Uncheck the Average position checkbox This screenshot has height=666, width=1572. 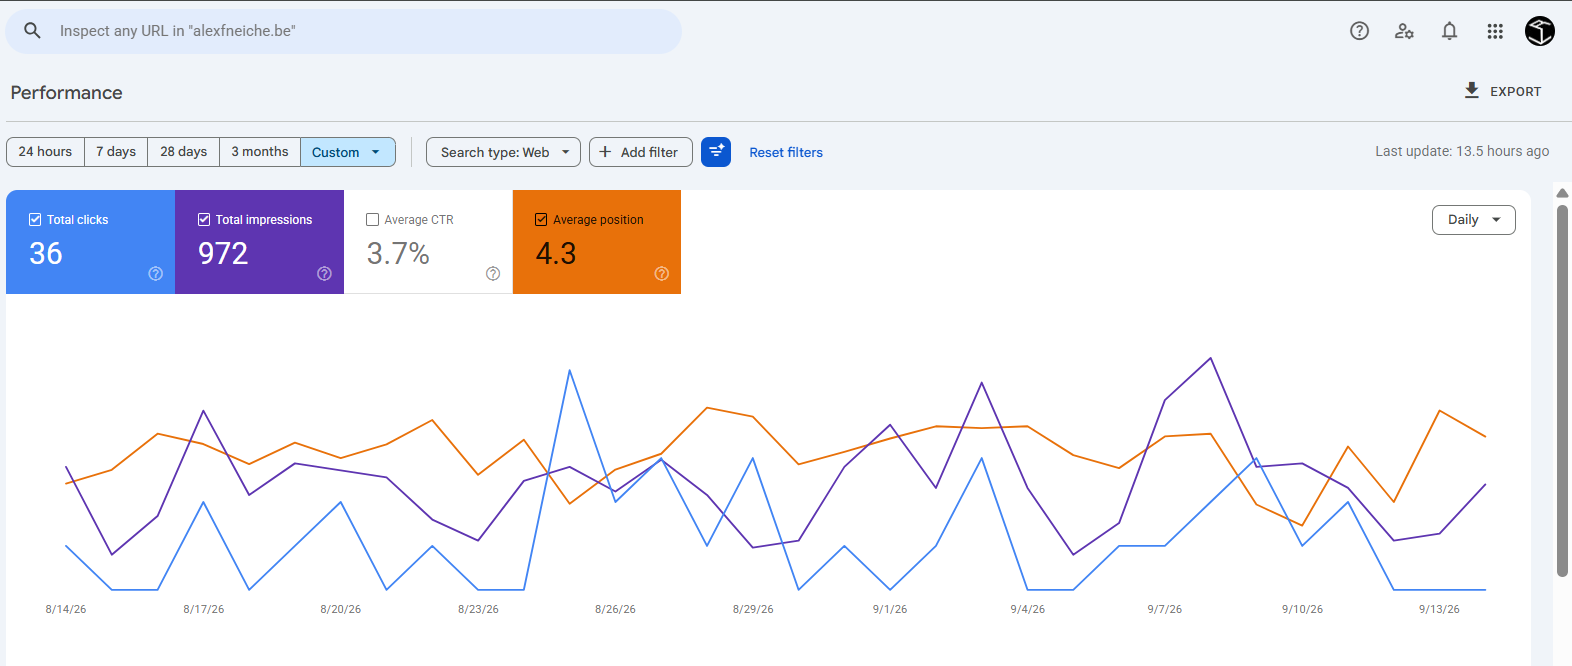(541, 220)
